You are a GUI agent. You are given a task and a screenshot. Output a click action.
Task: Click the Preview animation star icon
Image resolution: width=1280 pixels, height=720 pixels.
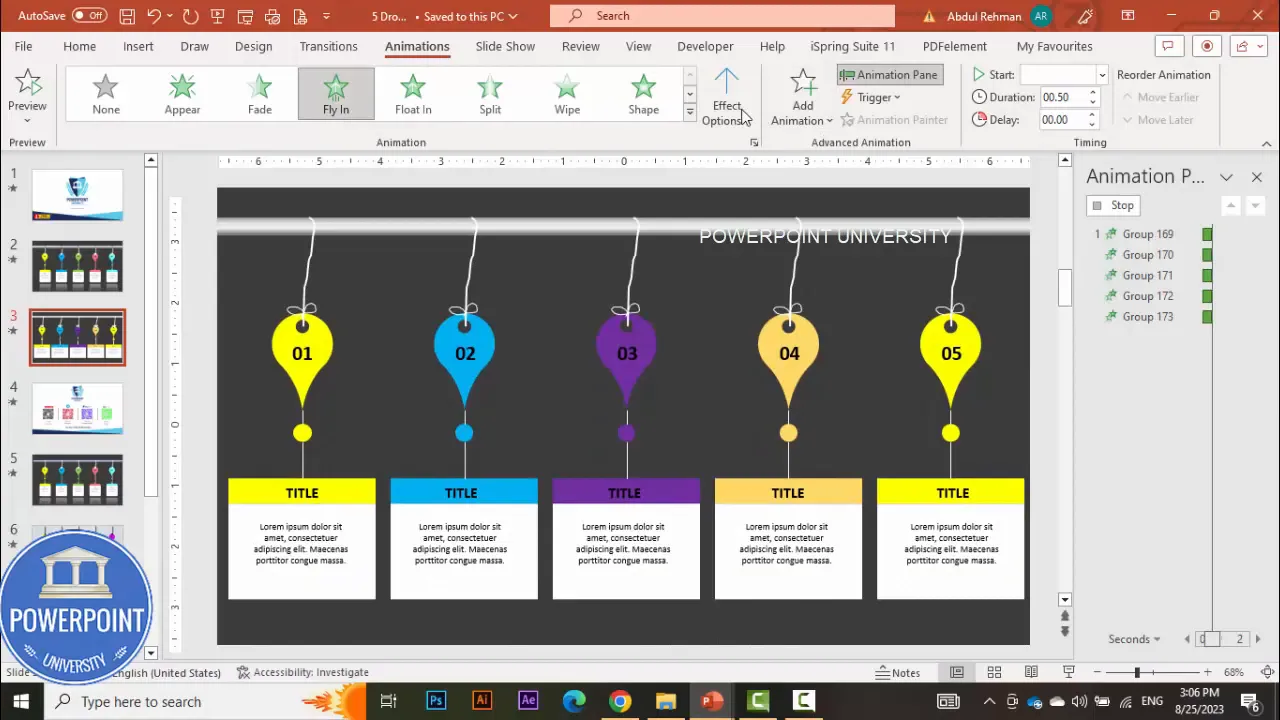coord(27,84)
